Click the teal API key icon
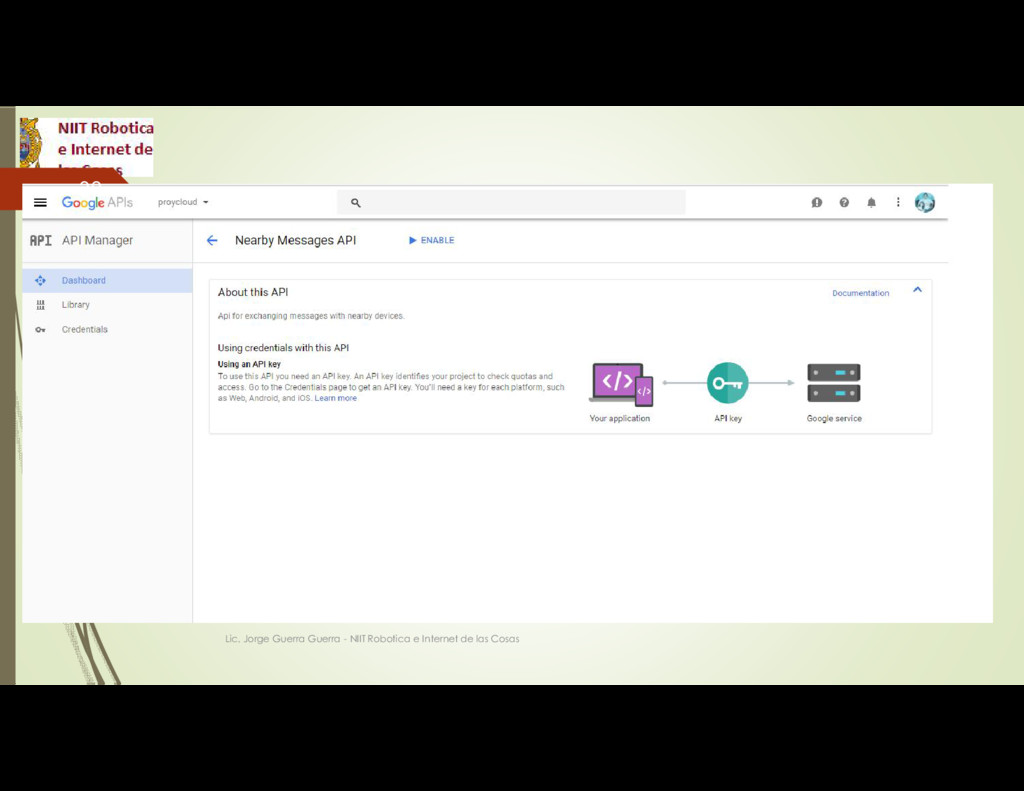Viewport: 1024px width, 791px height. click(x=728, y=383)
